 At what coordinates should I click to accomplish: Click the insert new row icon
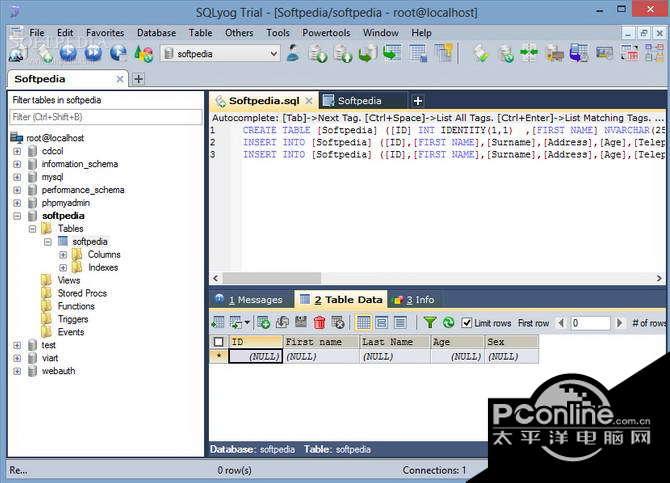pyautogui.click(x=264, y=323)
